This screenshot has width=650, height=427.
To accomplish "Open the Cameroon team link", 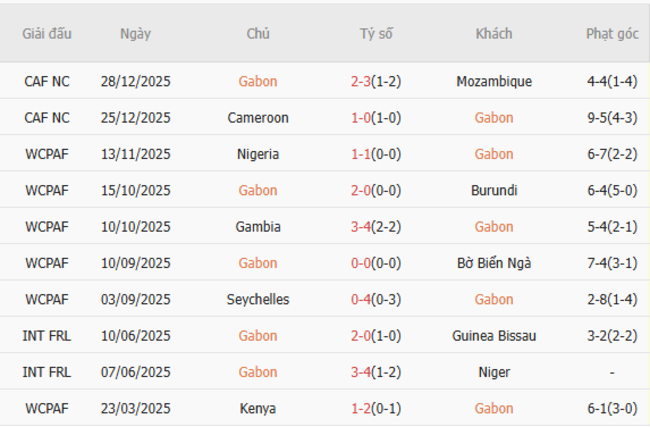I will point(258,118).
